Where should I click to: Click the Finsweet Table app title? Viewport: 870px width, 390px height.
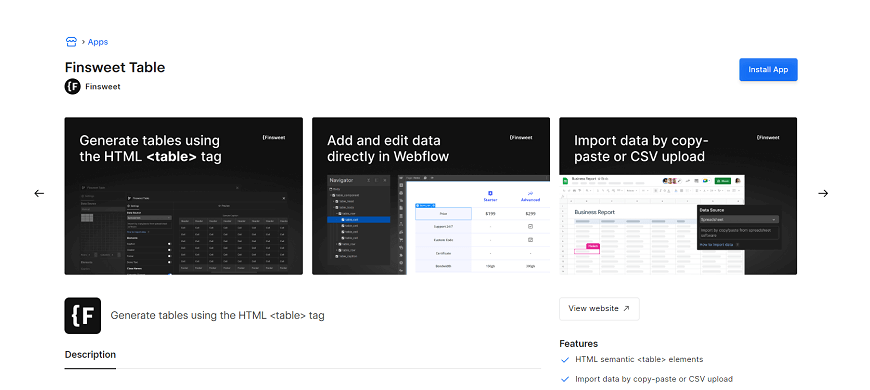[115, 67]
